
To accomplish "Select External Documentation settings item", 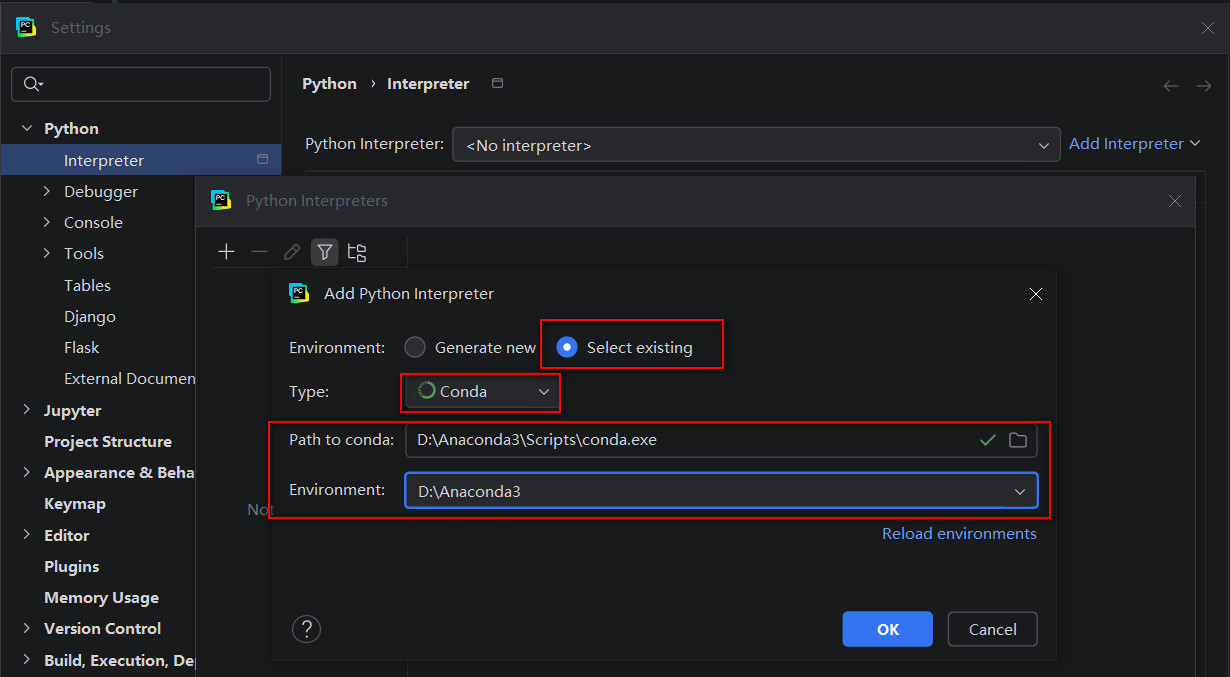I will pos(129,378).
